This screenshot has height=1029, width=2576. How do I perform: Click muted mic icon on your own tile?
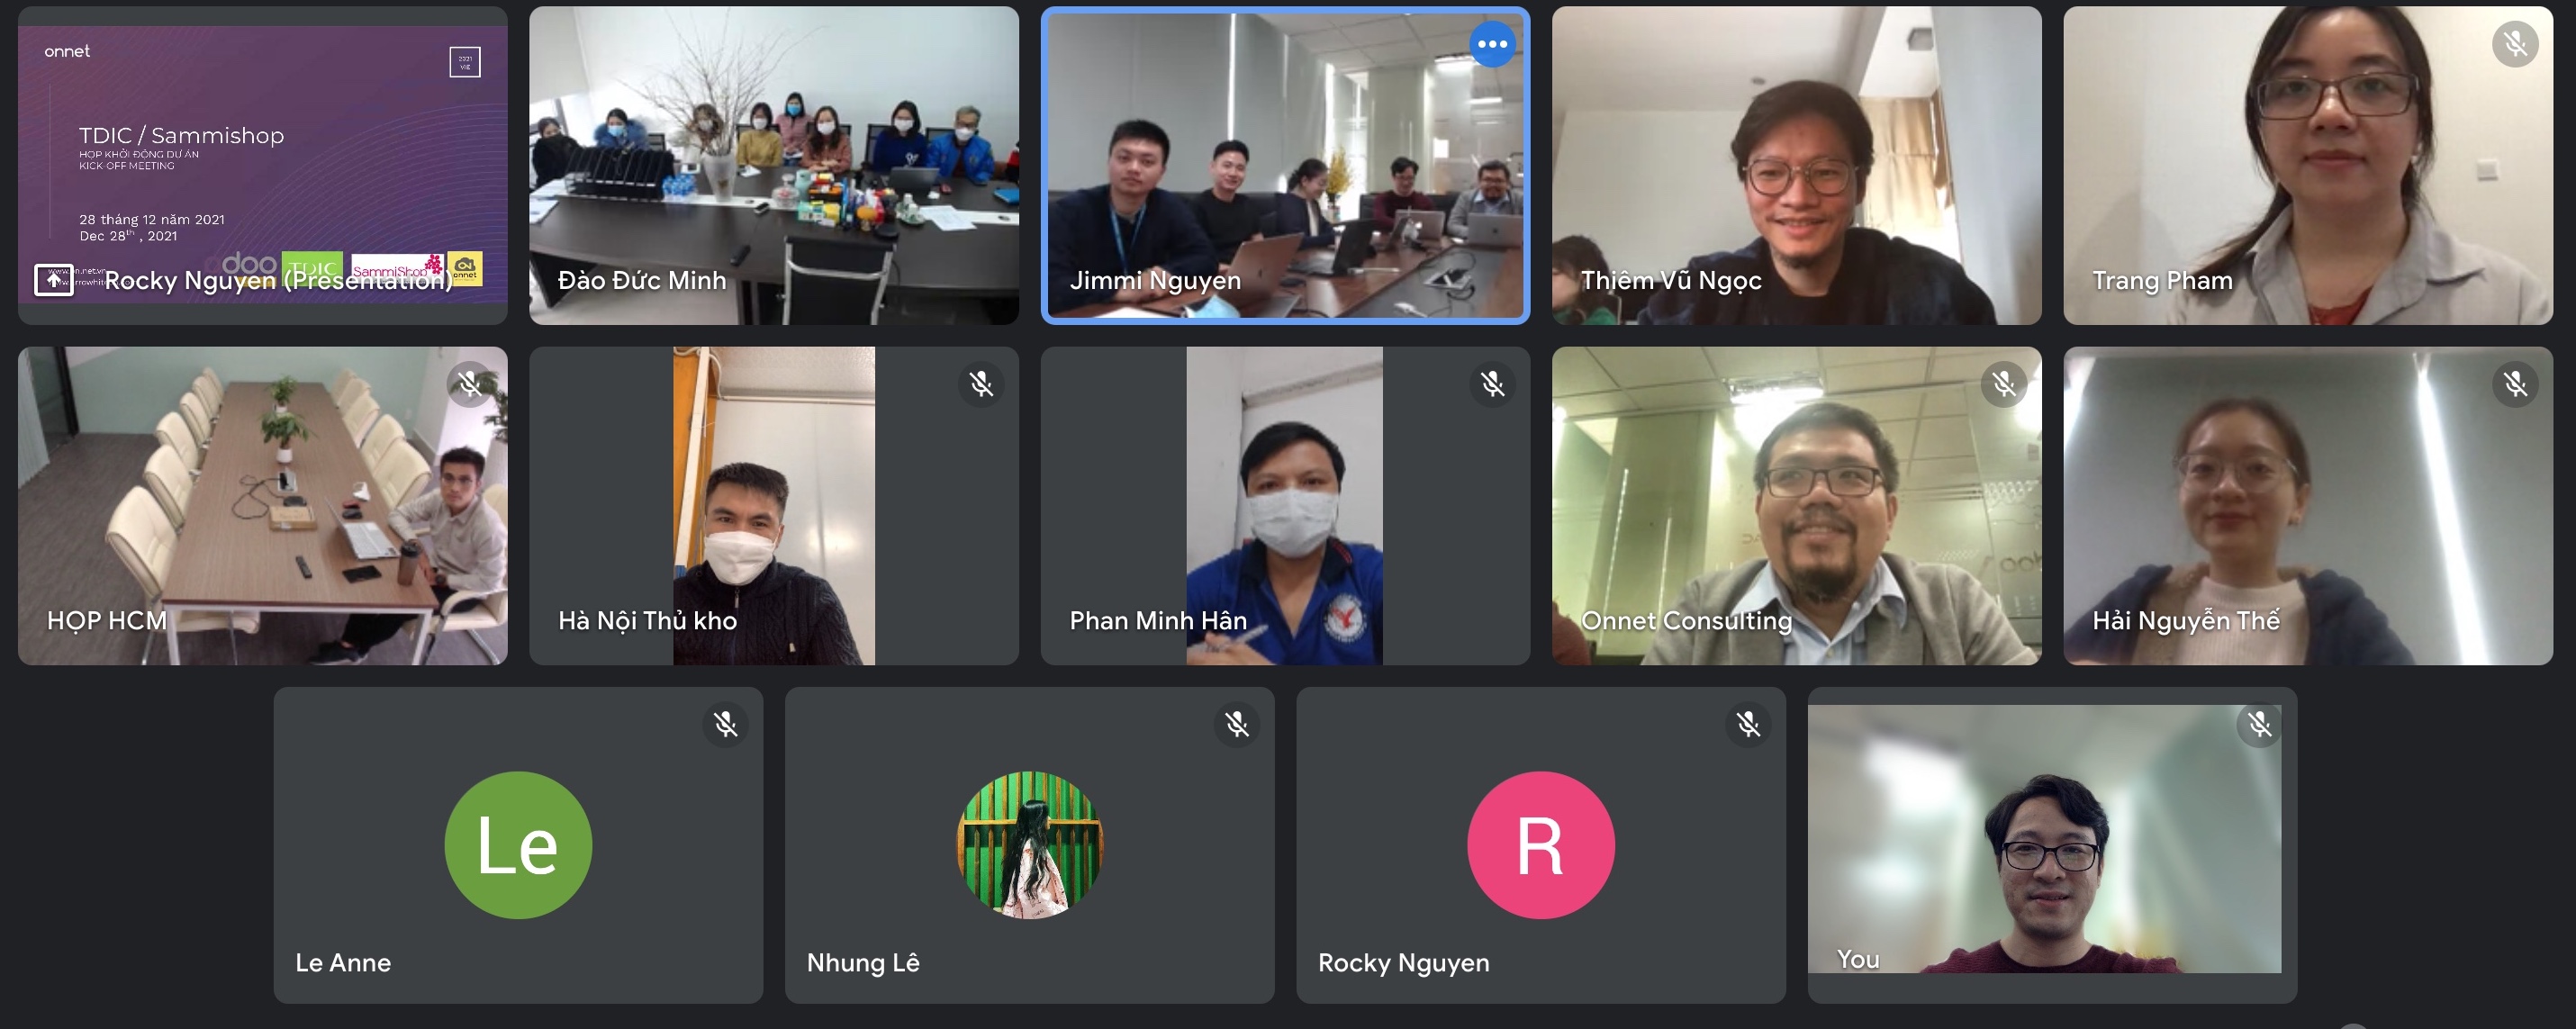tap(2260, 724)
